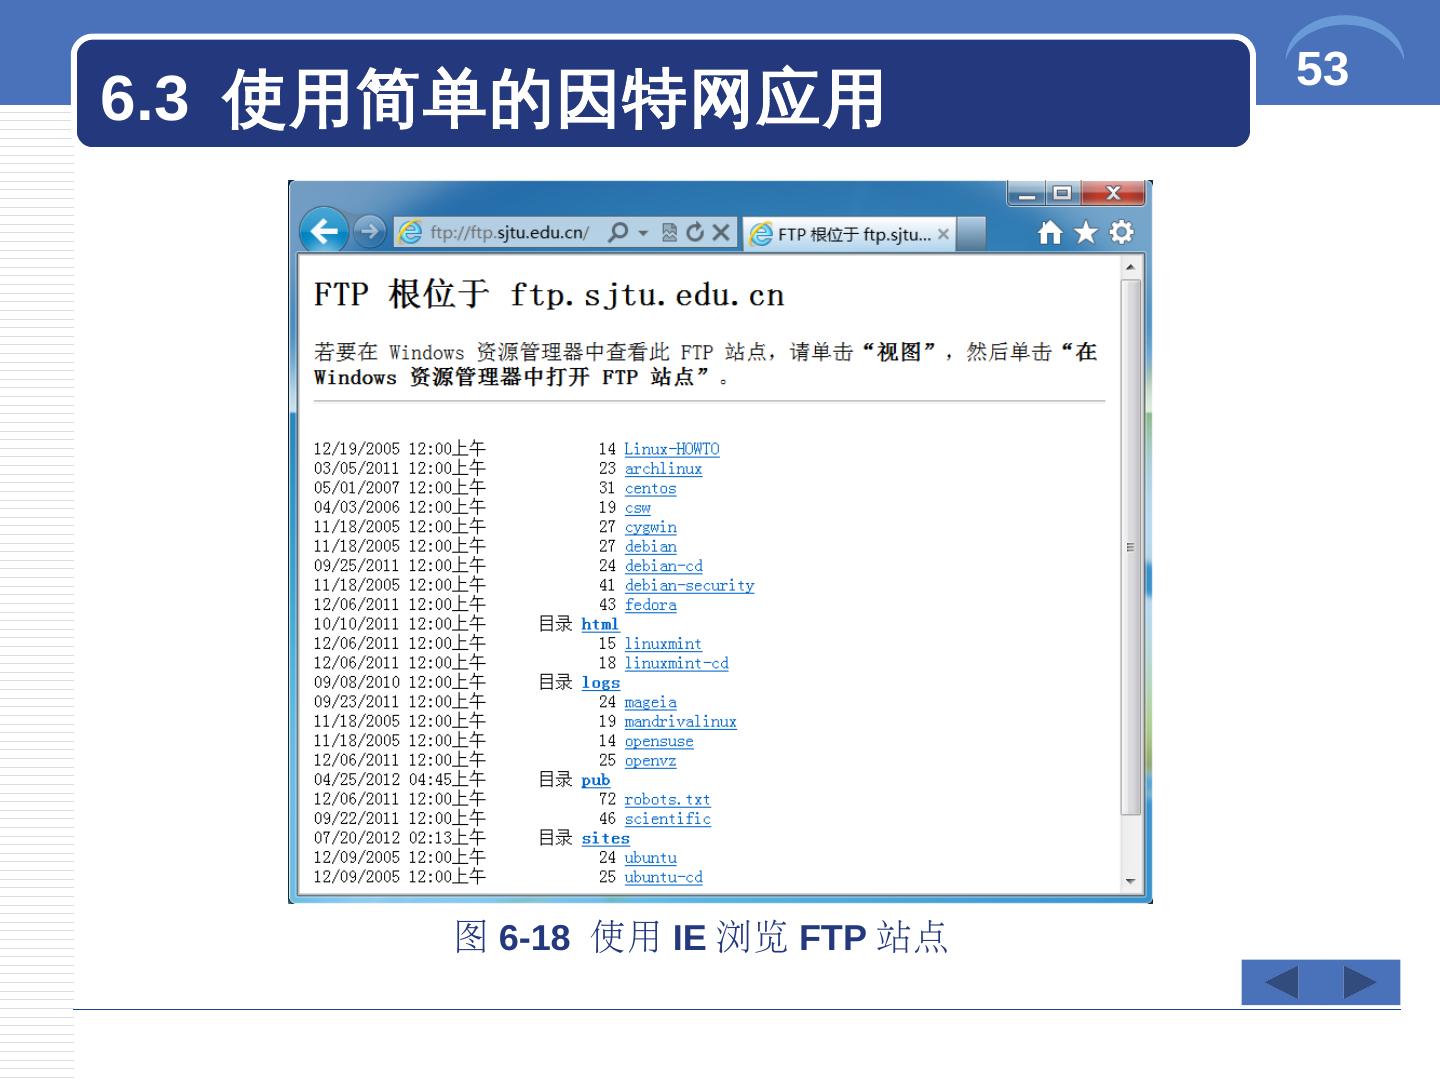1440x1080 pixels.
Task: Go back with the IE back arrow
Action: (323, 232)
